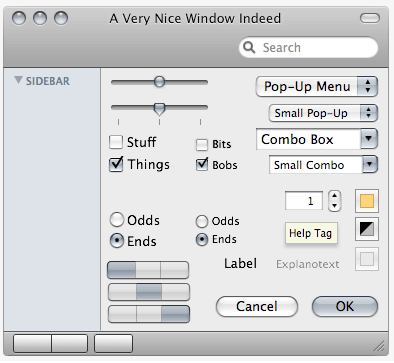Select last segment of bottom segmented control
394x363 pixels.
click(x=175, y=314)
